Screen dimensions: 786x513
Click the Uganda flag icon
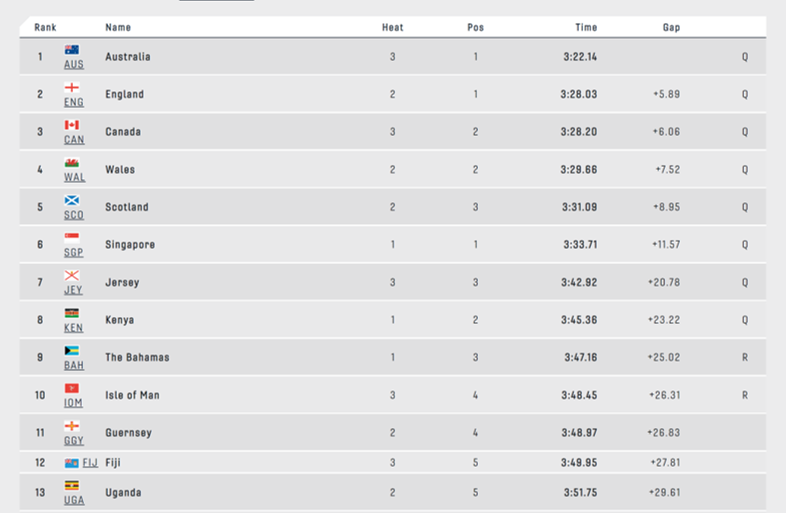(x=72, y=485)
